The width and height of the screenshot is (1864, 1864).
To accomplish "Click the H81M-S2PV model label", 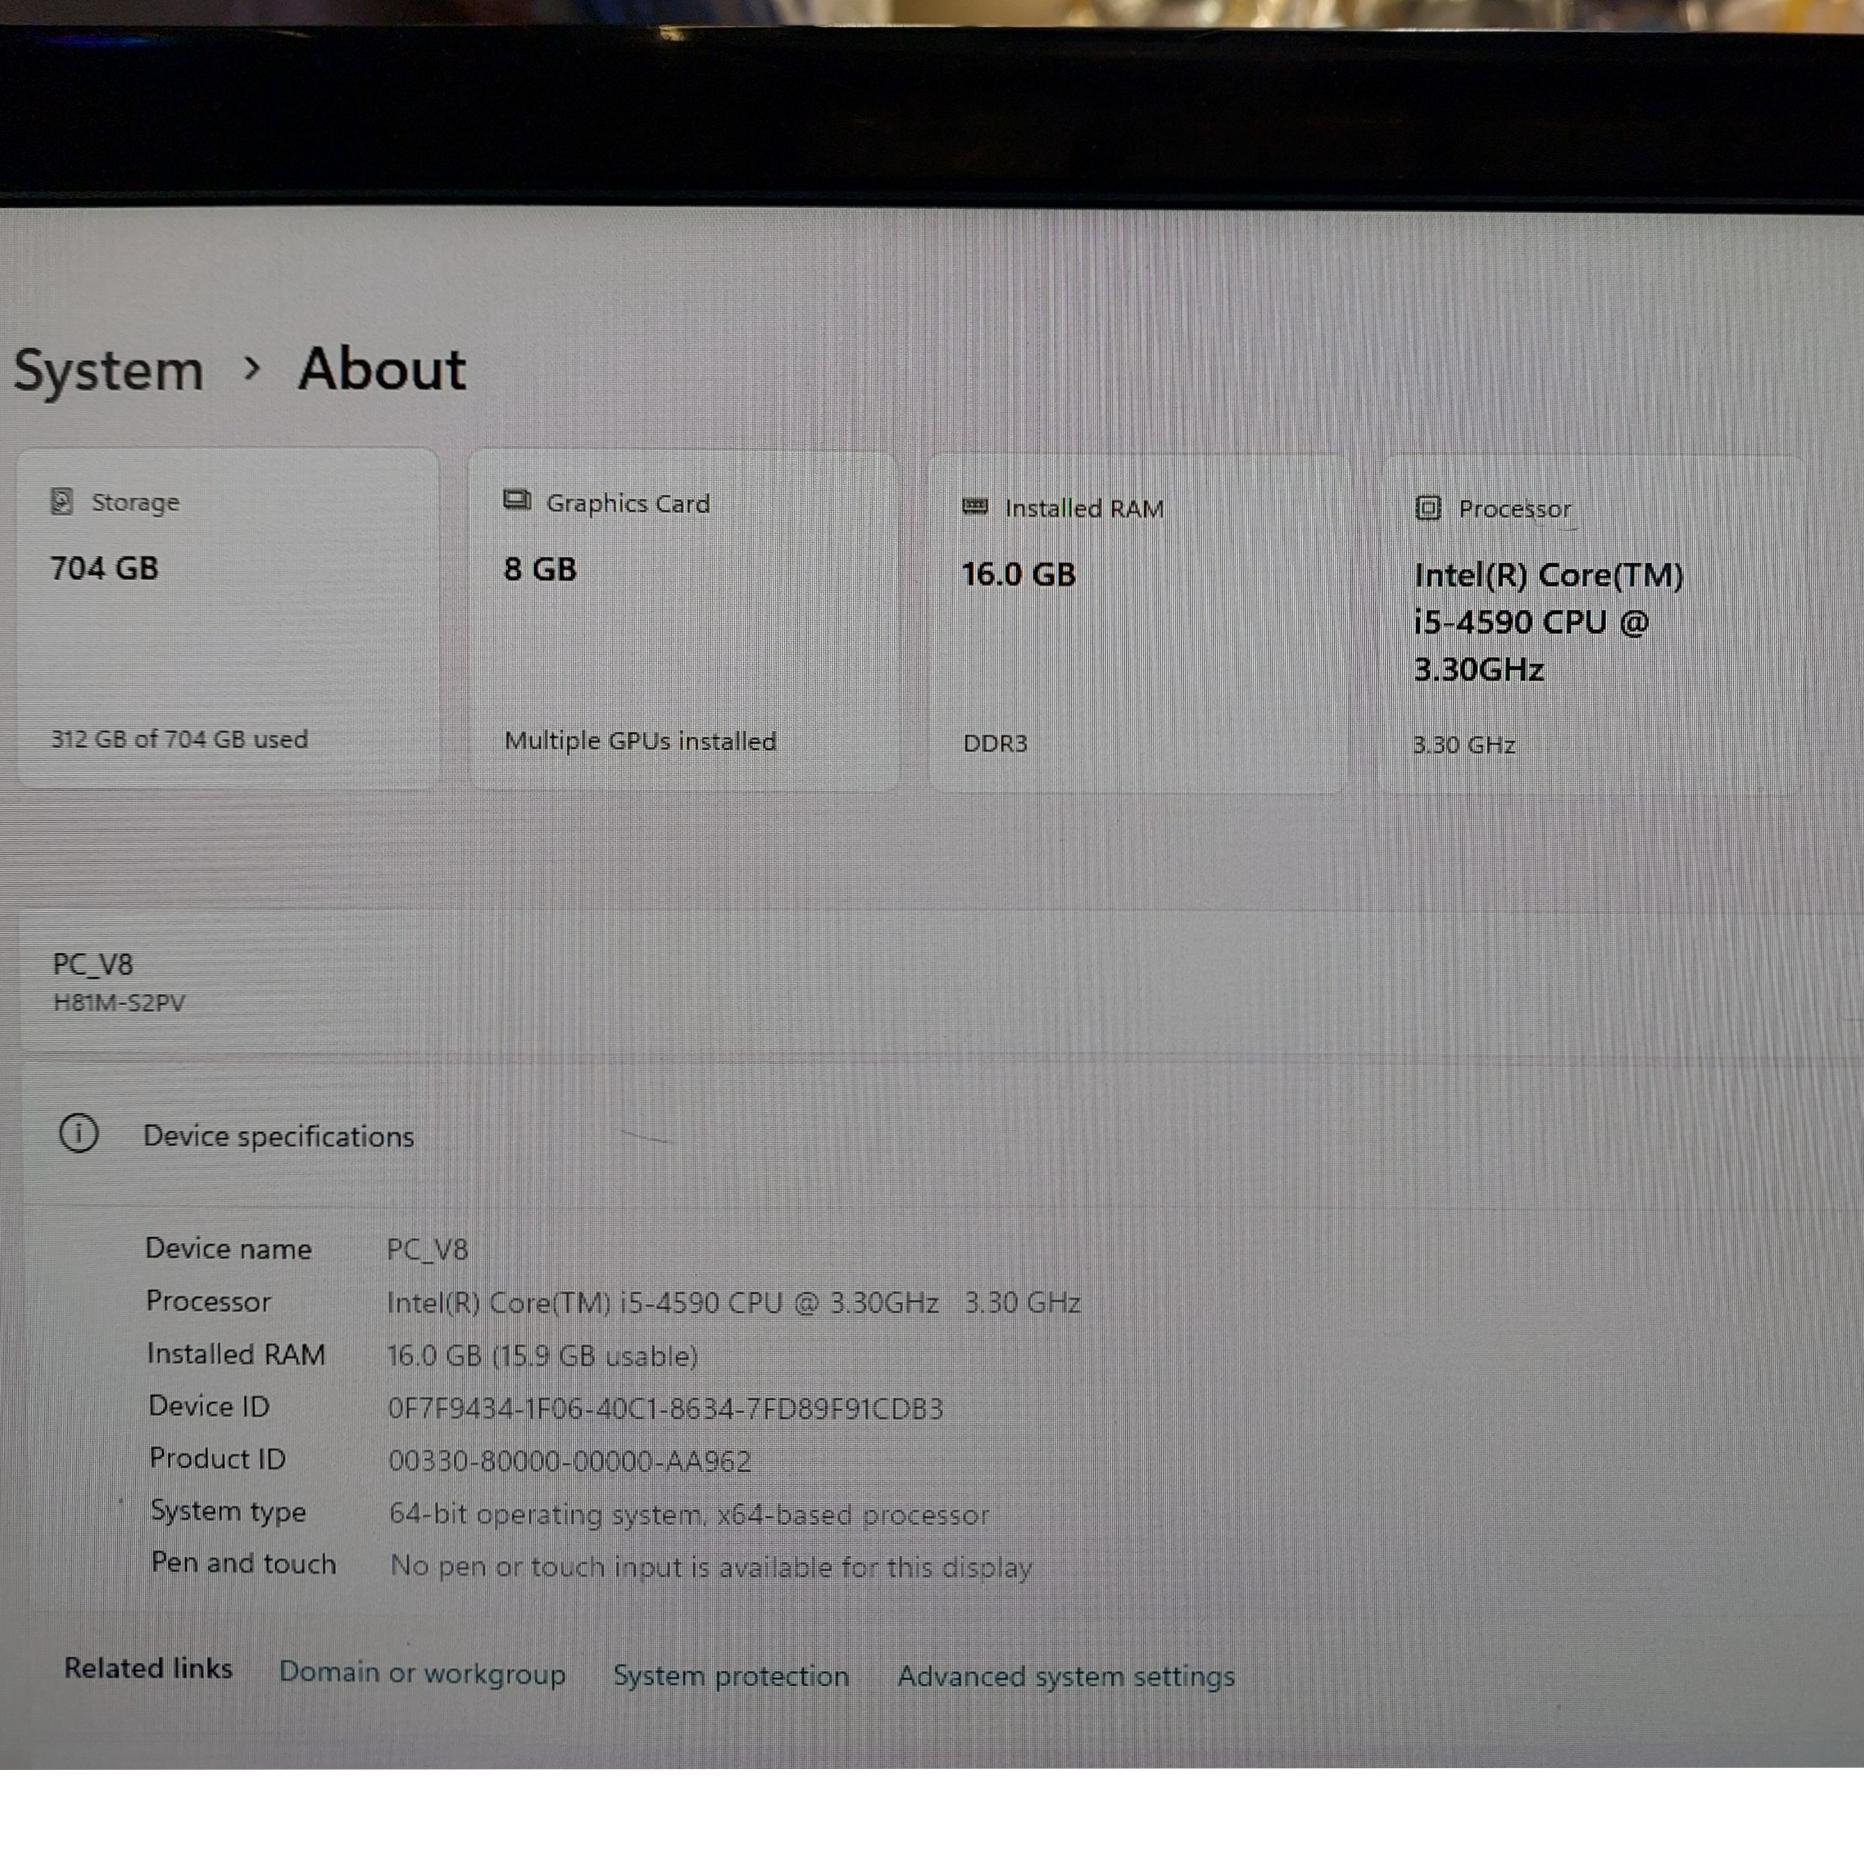I will coord(119,1002).
